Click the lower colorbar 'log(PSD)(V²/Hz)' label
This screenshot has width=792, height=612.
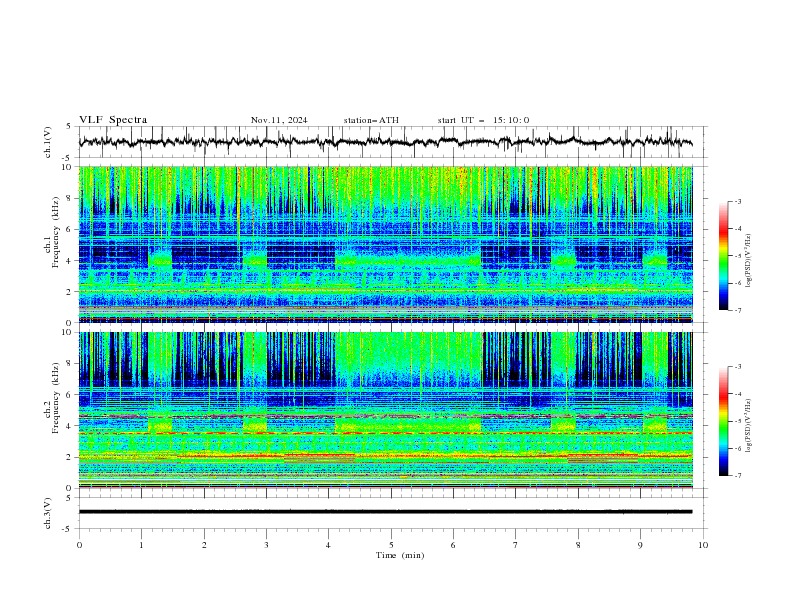[749, 426]
